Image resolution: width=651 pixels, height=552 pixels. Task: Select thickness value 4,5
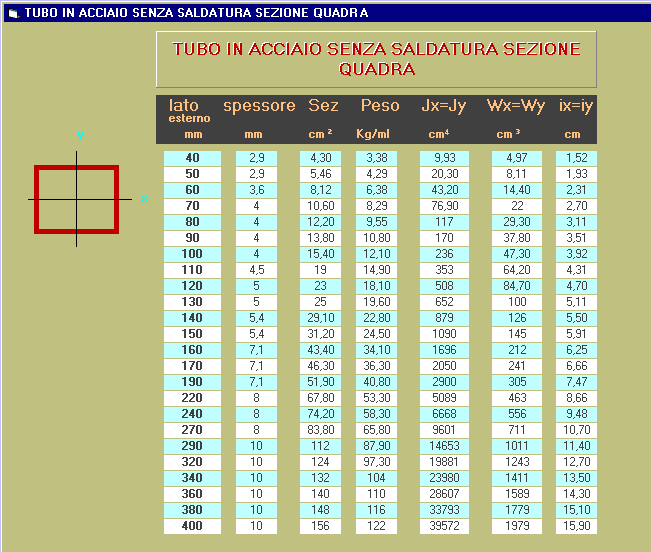pos(256,270)
